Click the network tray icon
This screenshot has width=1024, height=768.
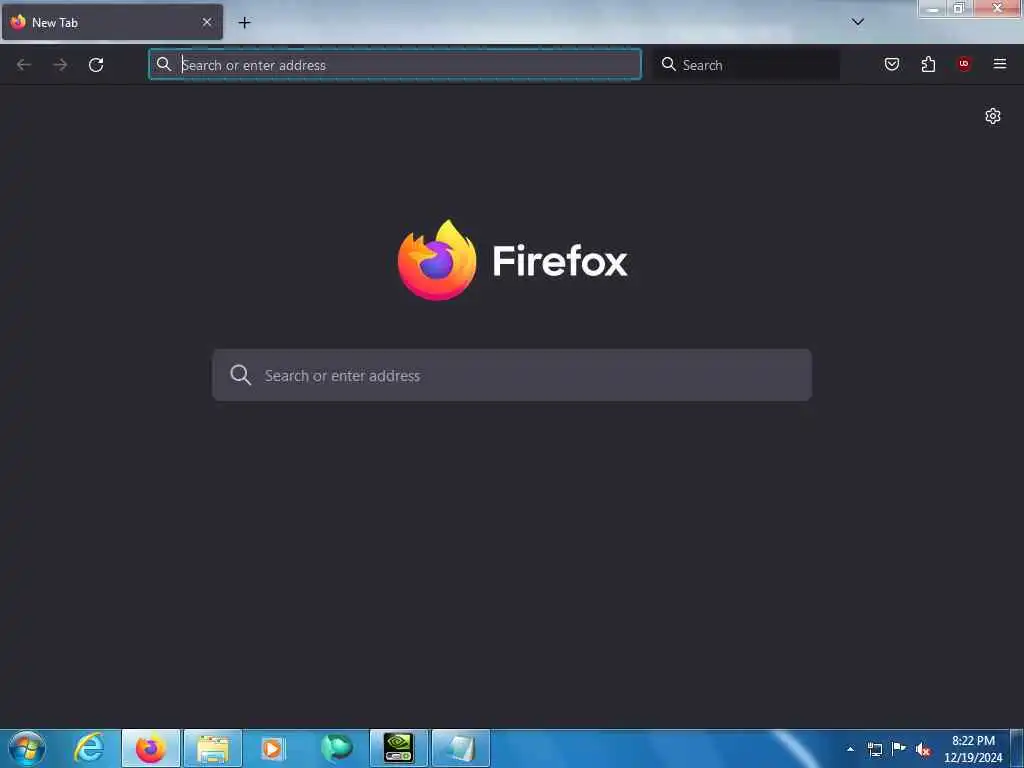[875, 749]
